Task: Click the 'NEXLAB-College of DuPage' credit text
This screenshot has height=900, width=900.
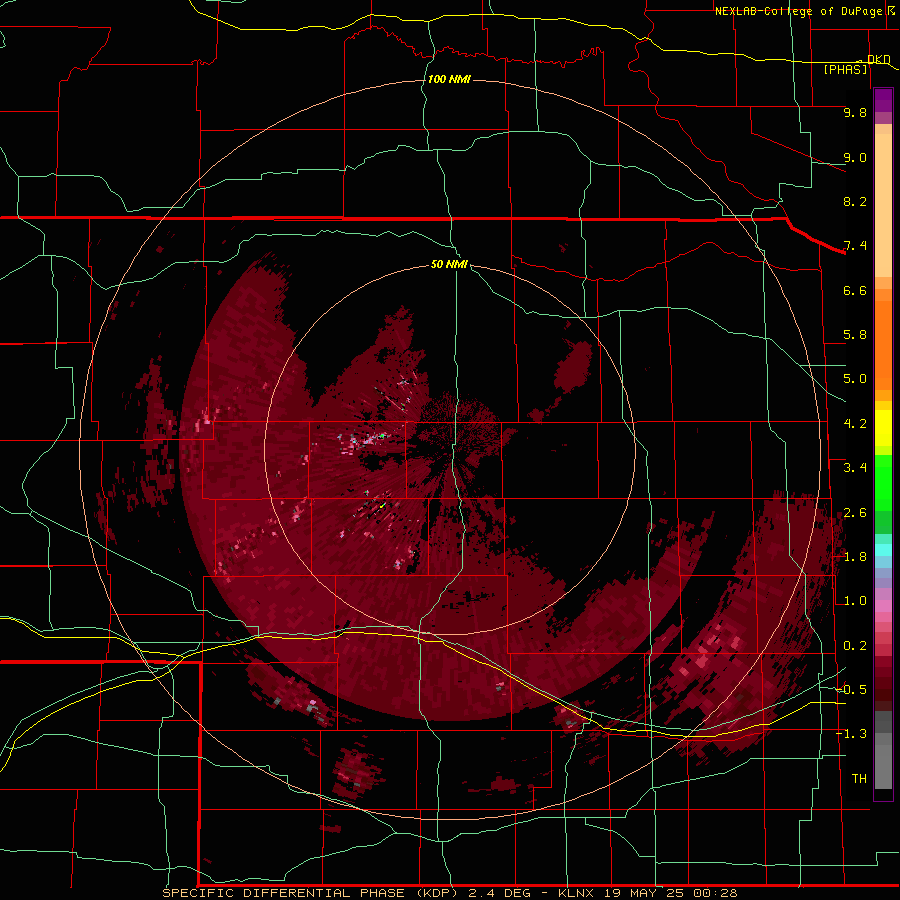Action: pos(800,11)
